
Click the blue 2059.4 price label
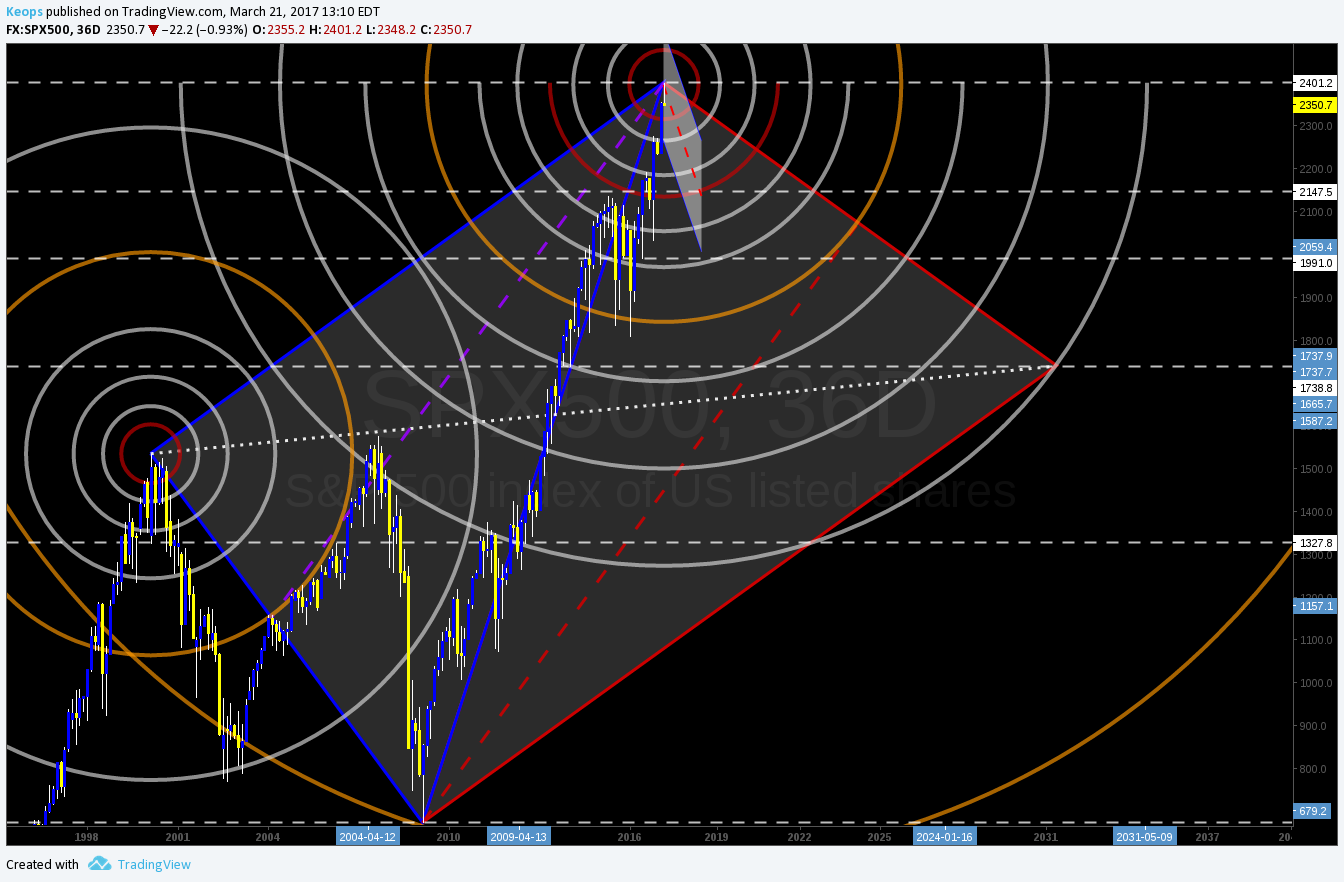point(1315,247)
